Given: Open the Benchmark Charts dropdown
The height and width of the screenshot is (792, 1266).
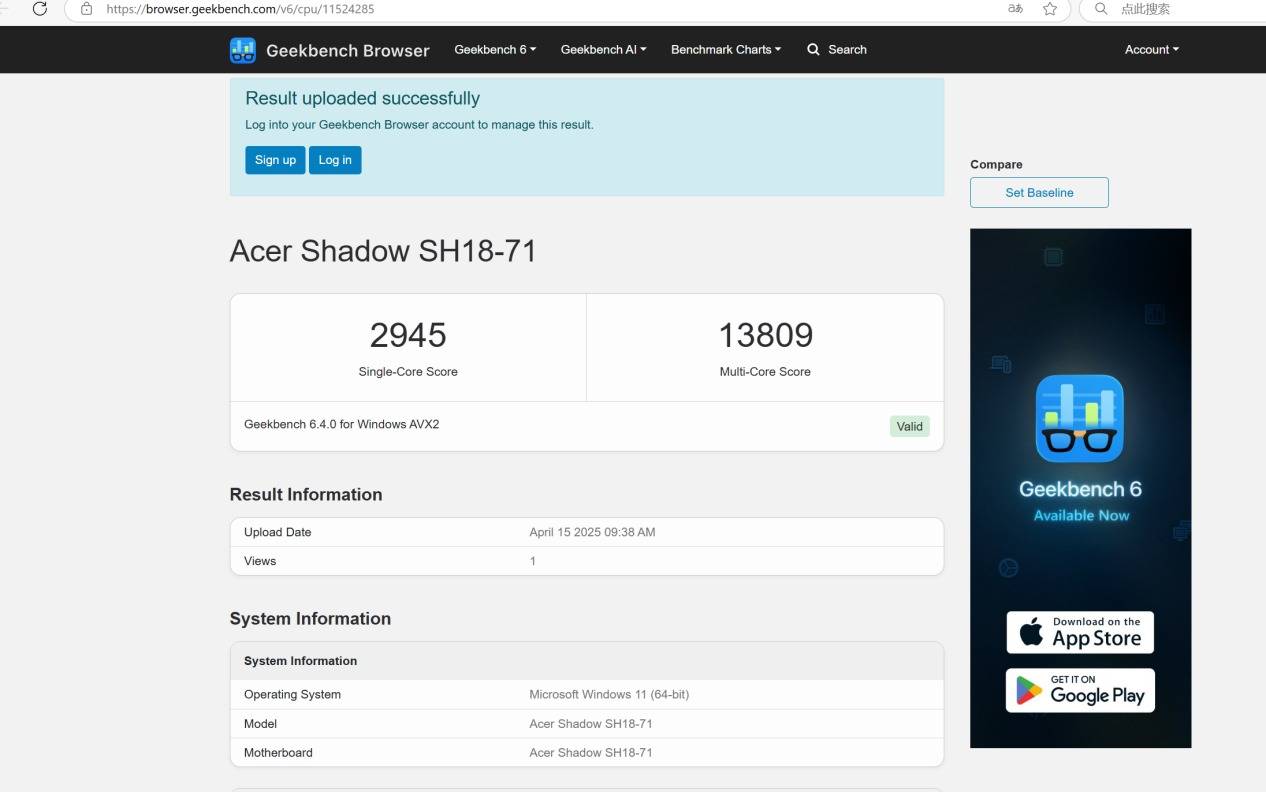Looking at the screenshot, I should 726,50.
